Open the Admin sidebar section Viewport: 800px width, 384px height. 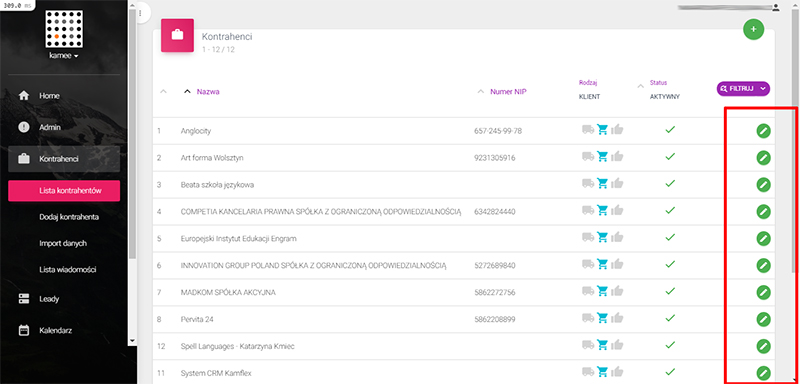point(64,127)
